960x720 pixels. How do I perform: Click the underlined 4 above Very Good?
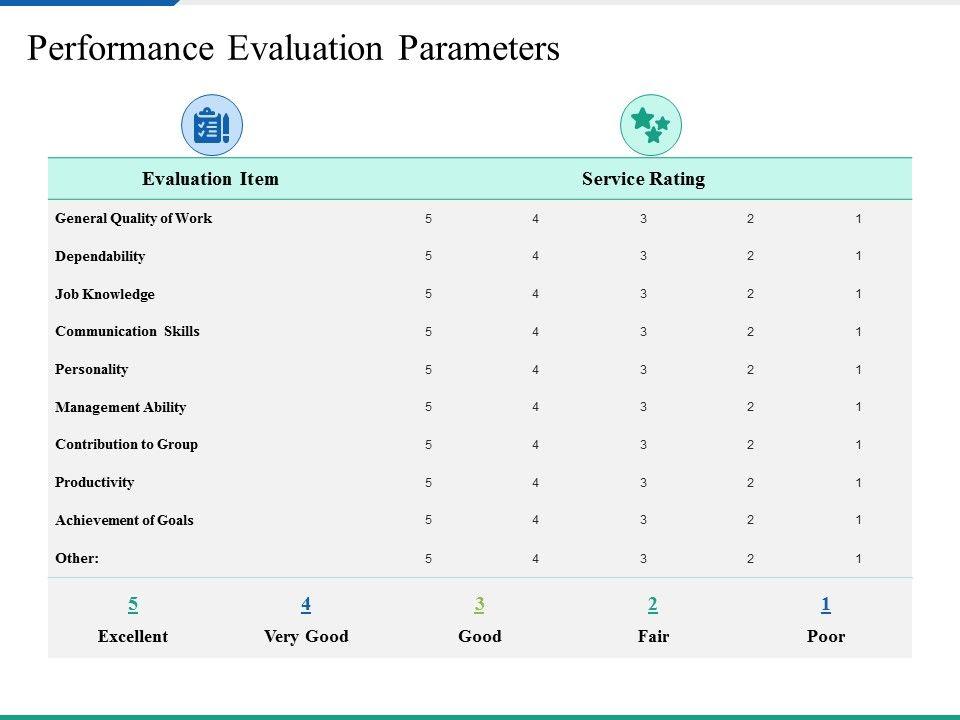coord(306,605)
